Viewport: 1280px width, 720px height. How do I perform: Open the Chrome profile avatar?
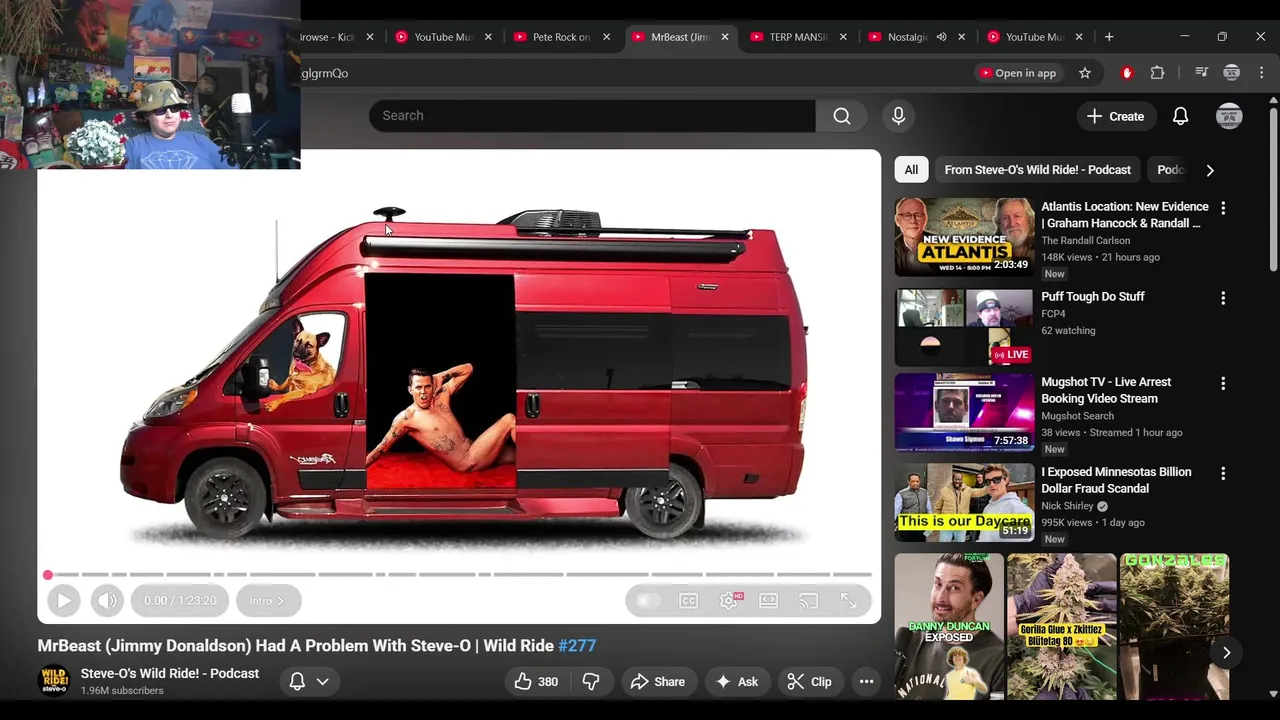[x=1232, y=73]
